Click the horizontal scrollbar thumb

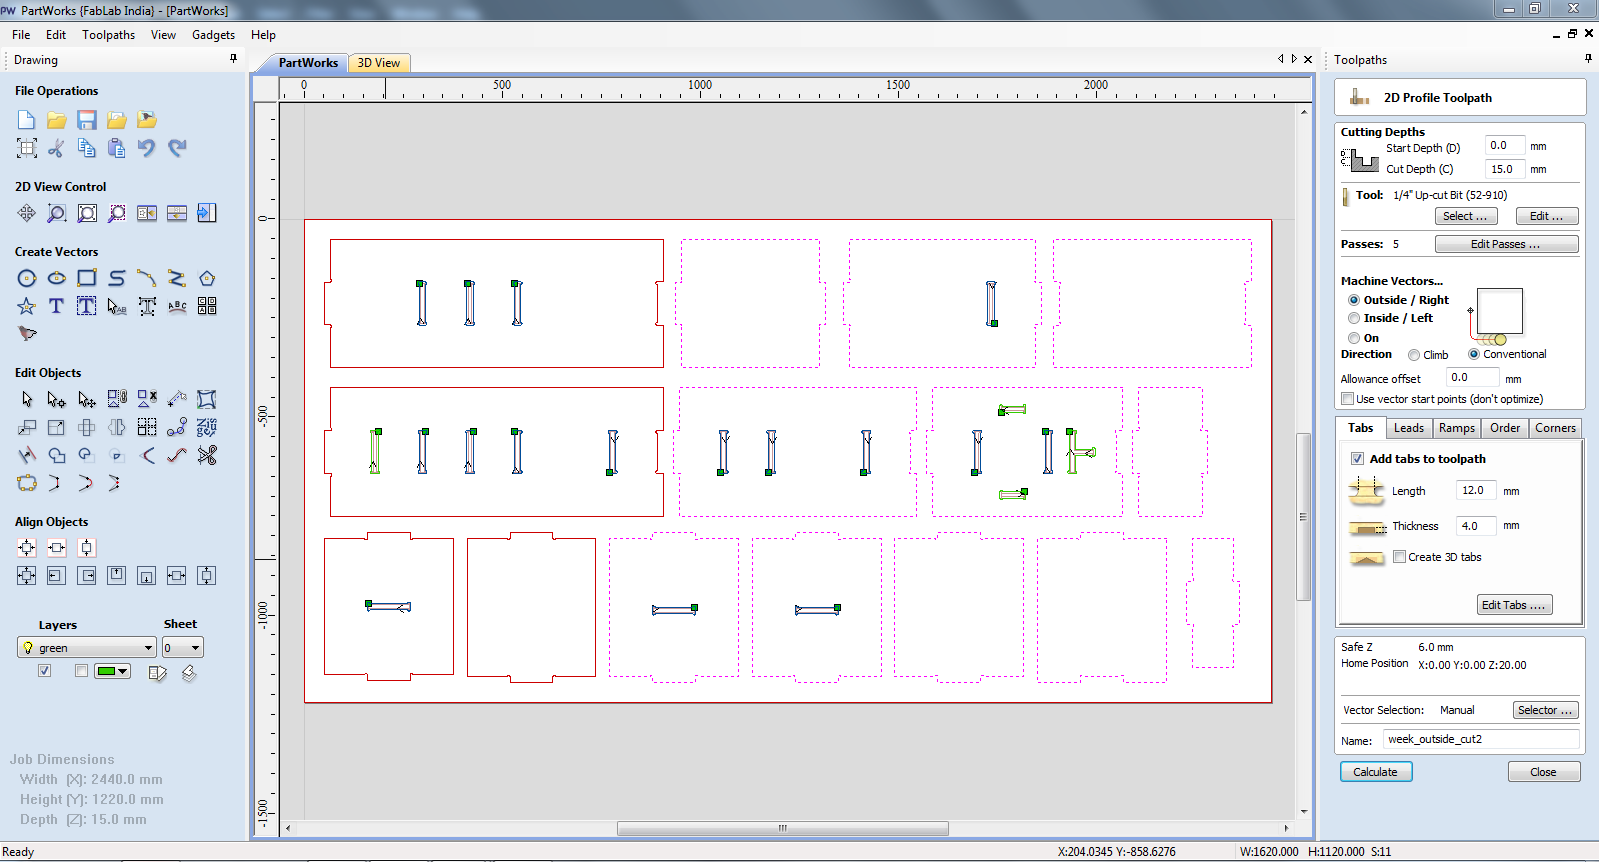tap(783, 828)
